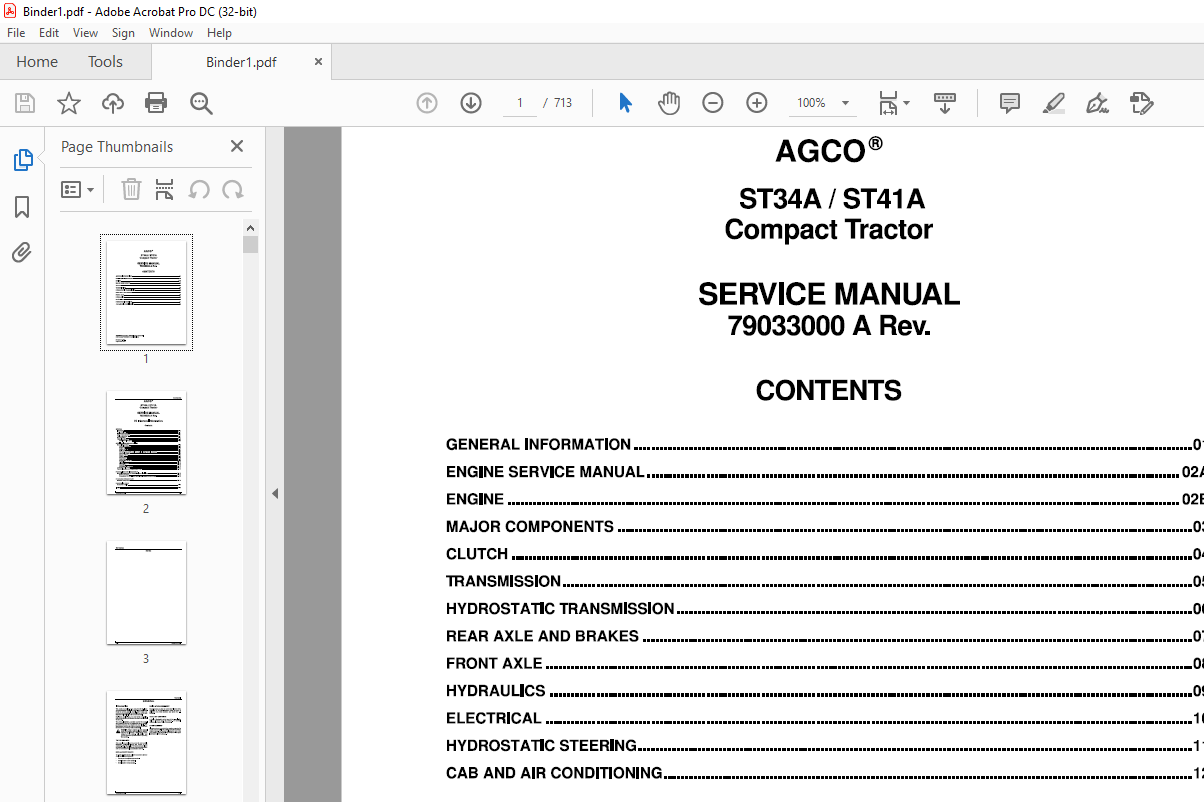Activate the Hand pan tool
This screenshot has width=1204, height=802.
point(669,103)
